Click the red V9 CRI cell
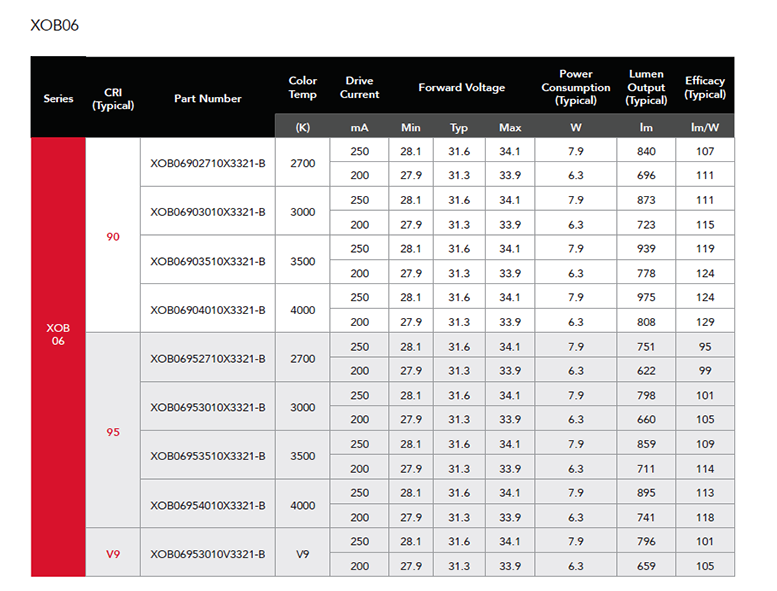 [113, 554]
